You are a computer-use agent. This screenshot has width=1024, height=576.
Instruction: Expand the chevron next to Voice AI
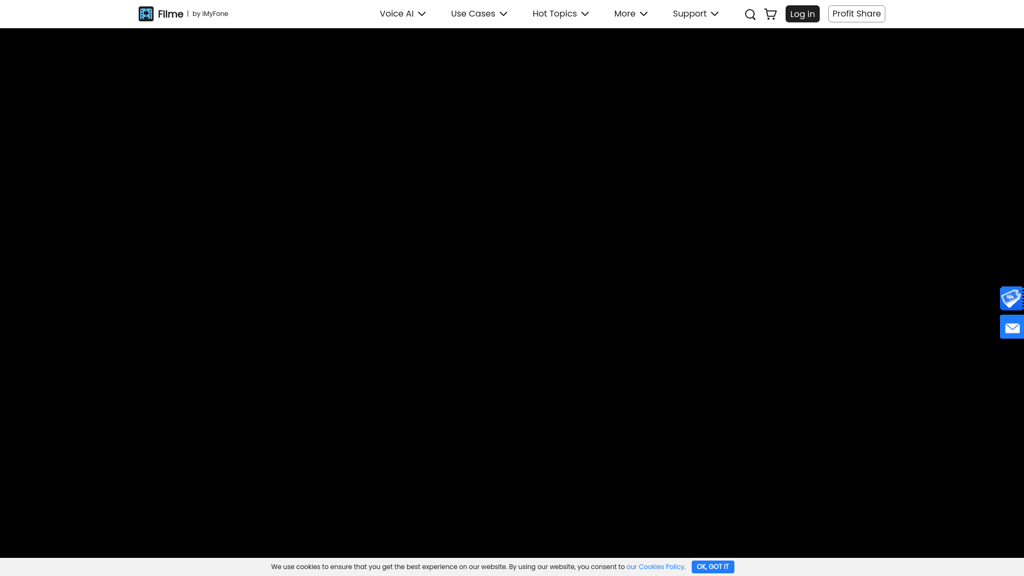pyautogui.click(x=422, y=14)
